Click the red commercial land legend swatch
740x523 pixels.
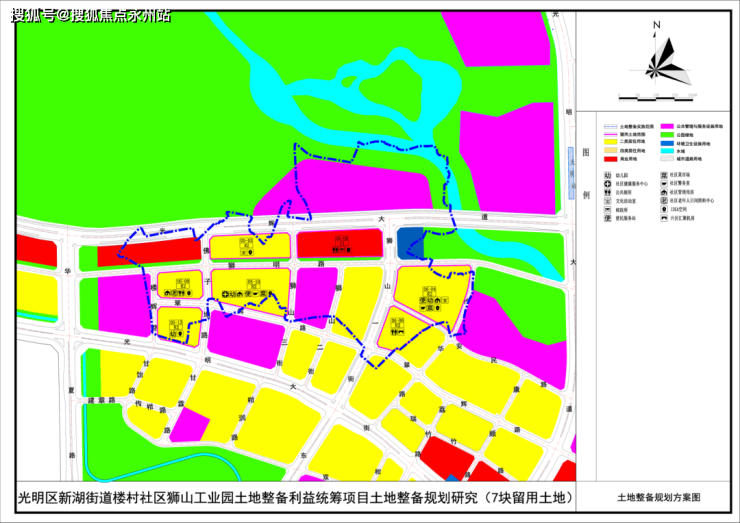point(611,159)
